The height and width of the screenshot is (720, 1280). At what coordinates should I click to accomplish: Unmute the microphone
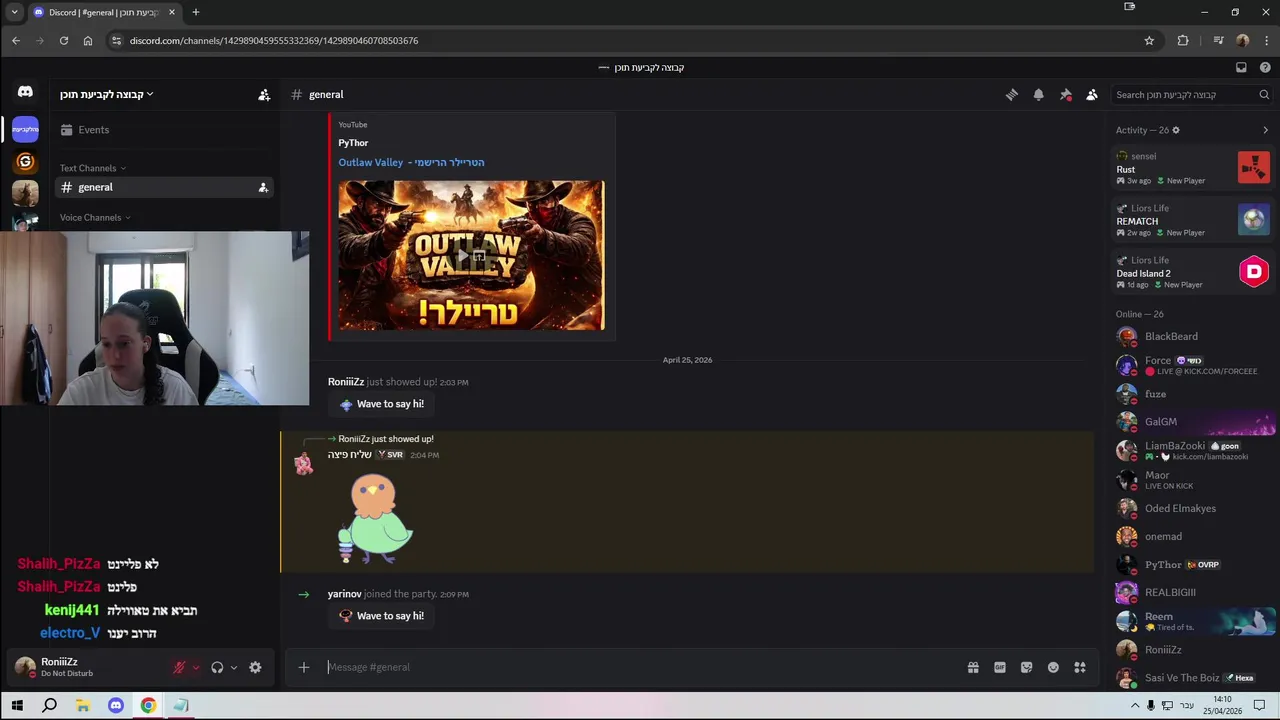pyautogui.click(x=179, y=667)
